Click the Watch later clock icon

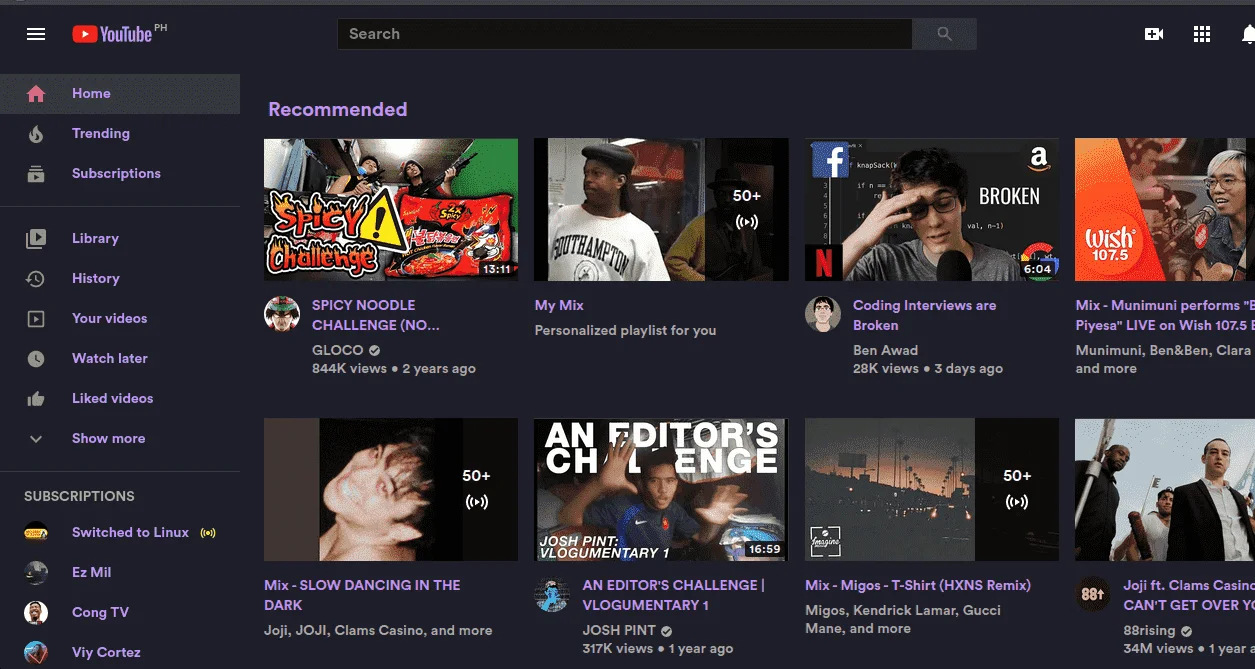pos(36,359)
